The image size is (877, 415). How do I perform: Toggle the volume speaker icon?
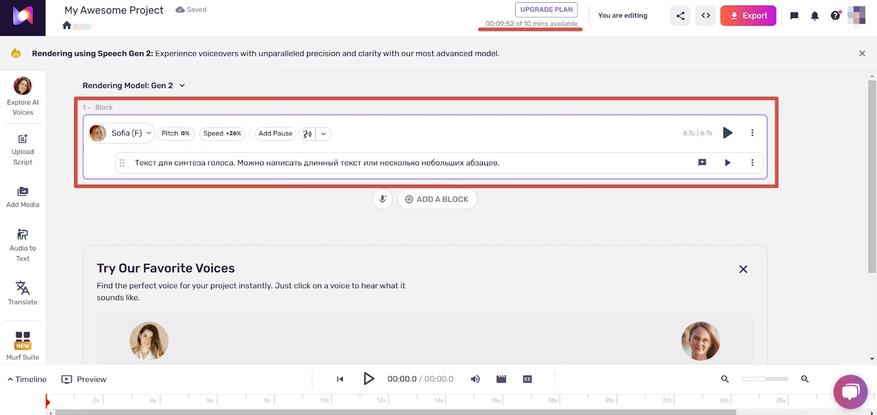tap(475, 379)
